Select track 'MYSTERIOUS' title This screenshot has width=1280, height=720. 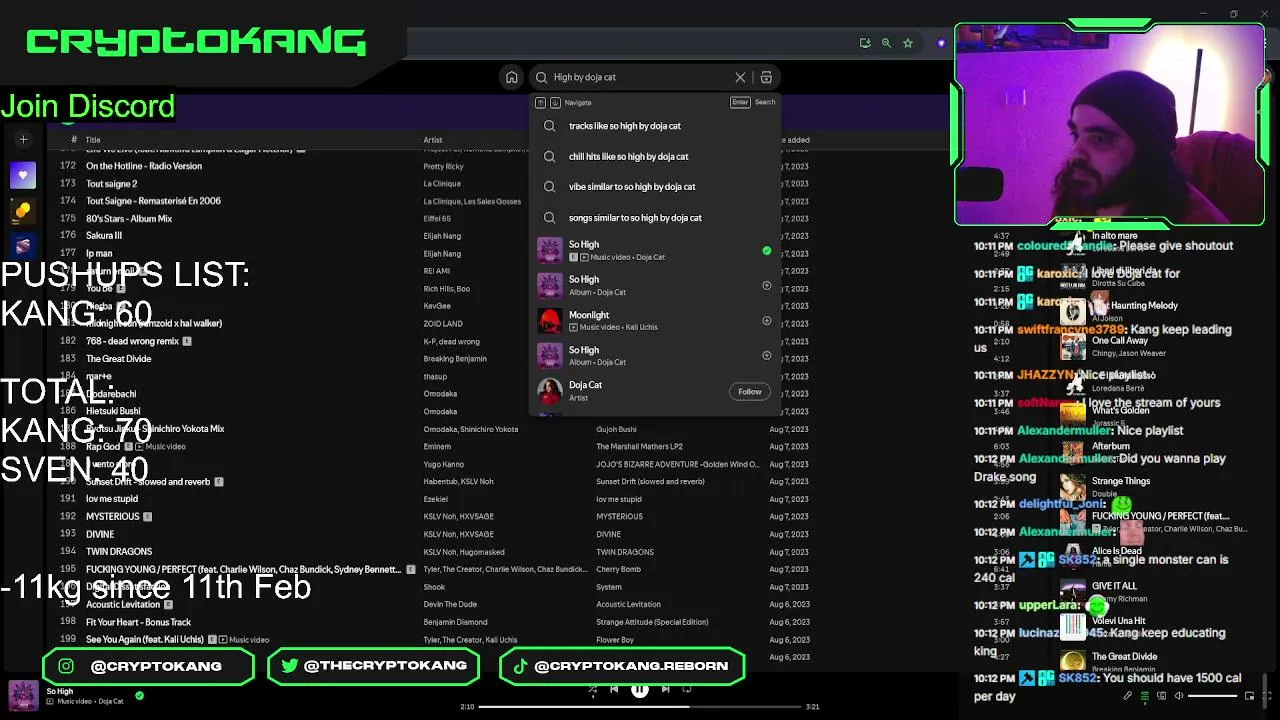point(113,517)
